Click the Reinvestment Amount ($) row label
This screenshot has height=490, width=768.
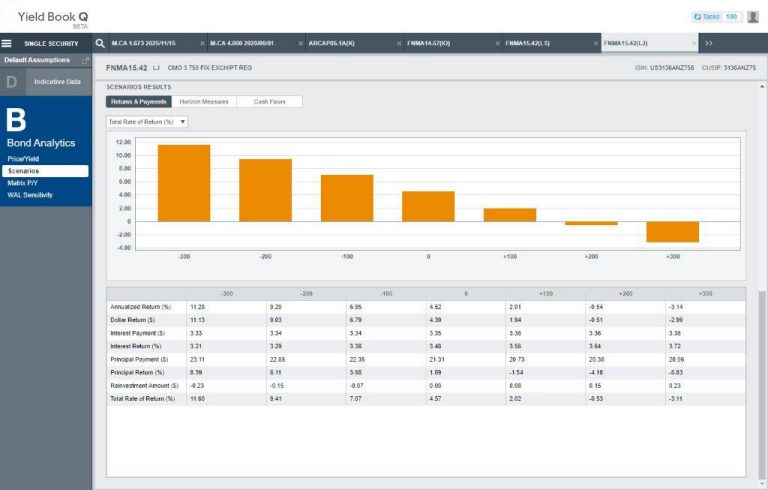[144, 386]
